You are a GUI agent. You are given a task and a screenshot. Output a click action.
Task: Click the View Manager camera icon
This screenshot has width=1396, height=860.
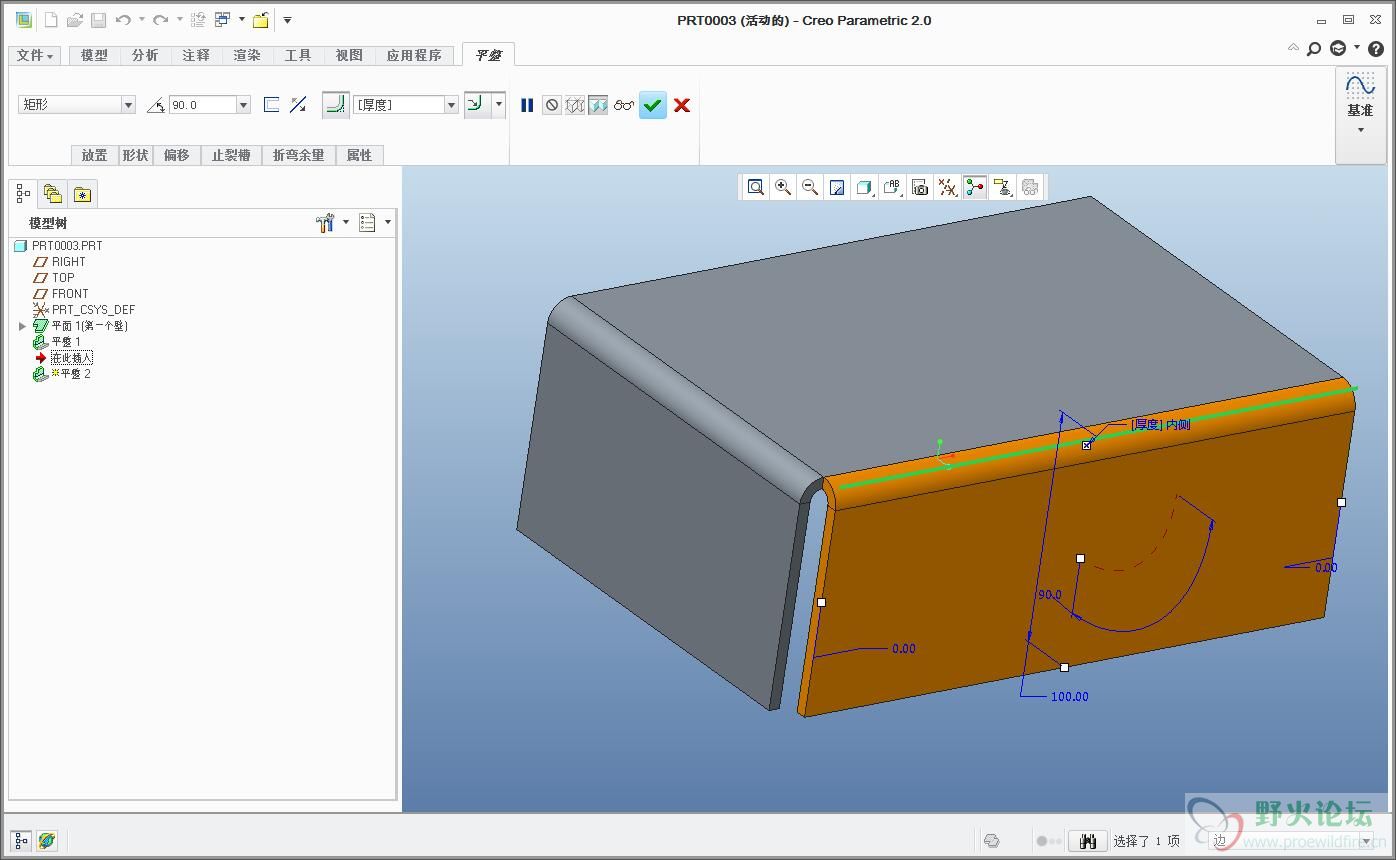tap(920, 187)
